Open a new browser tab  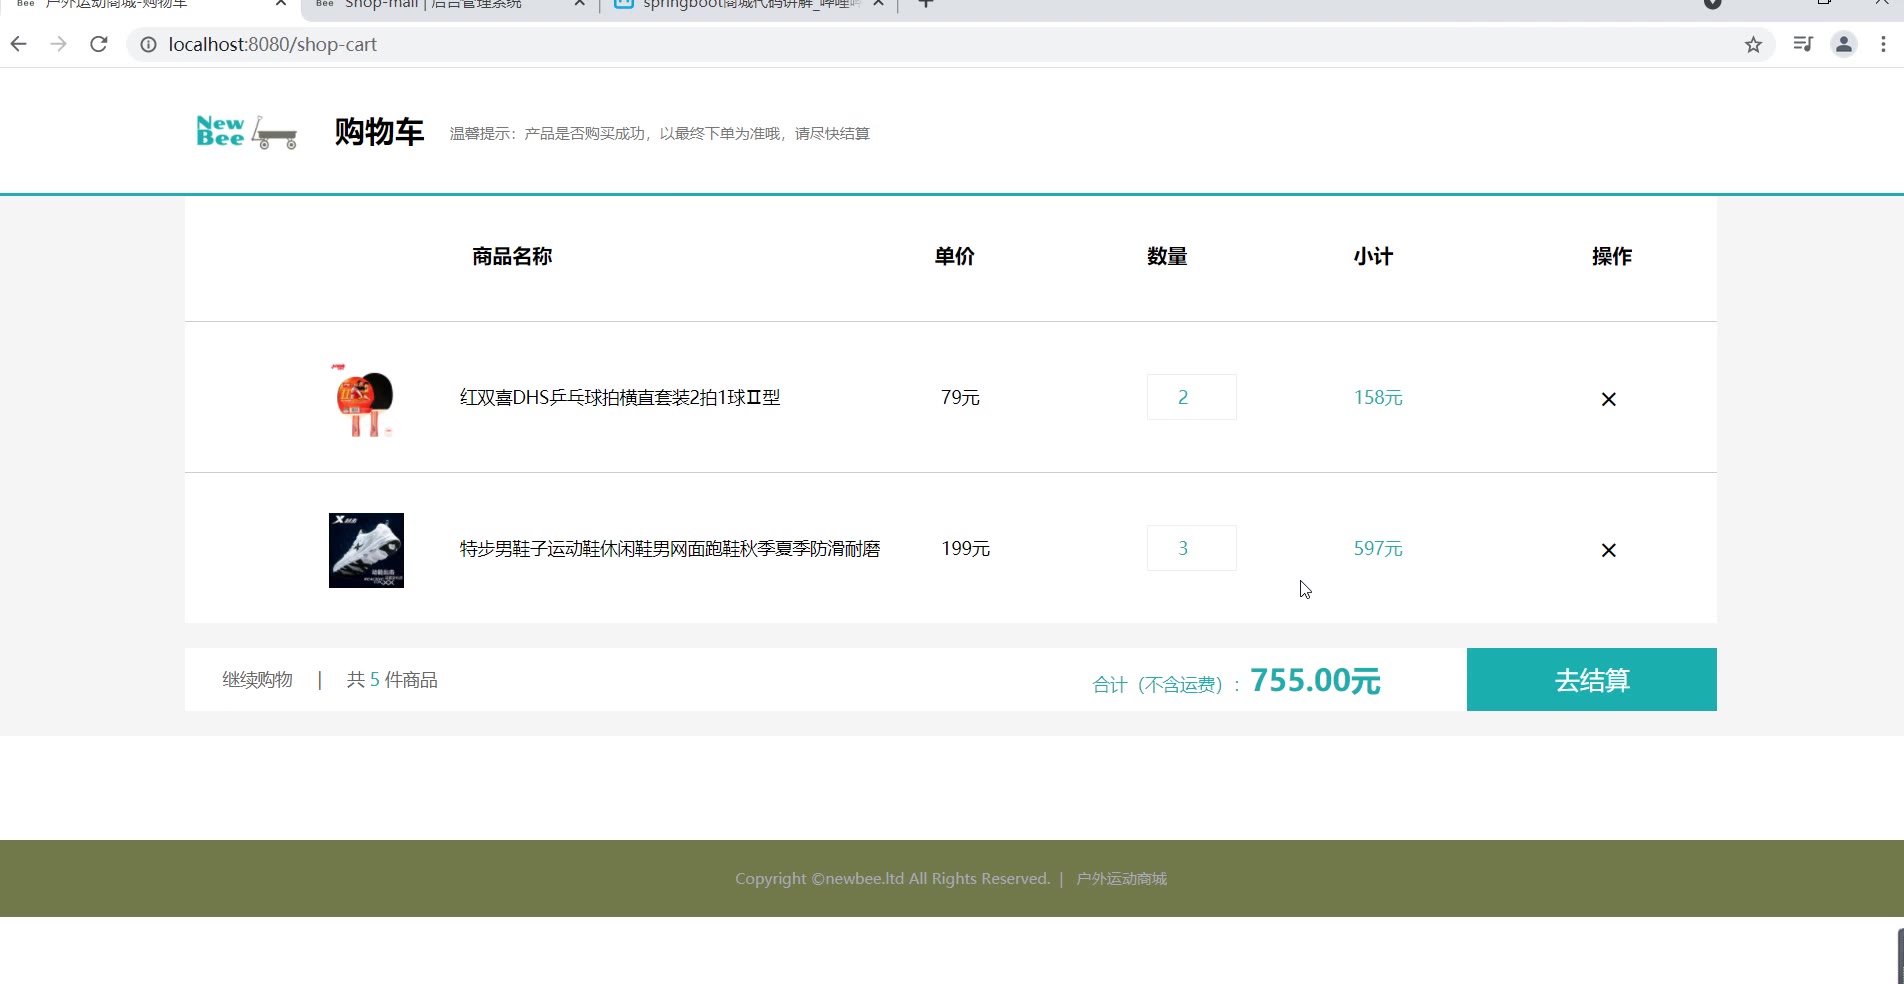[926, 5]
